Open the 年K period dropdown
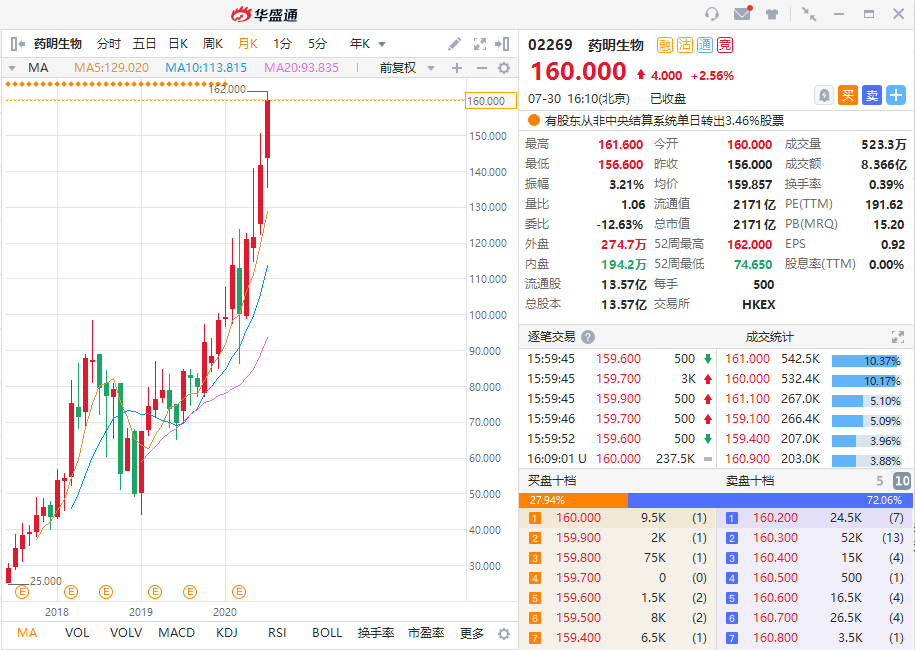 [368, 44]
